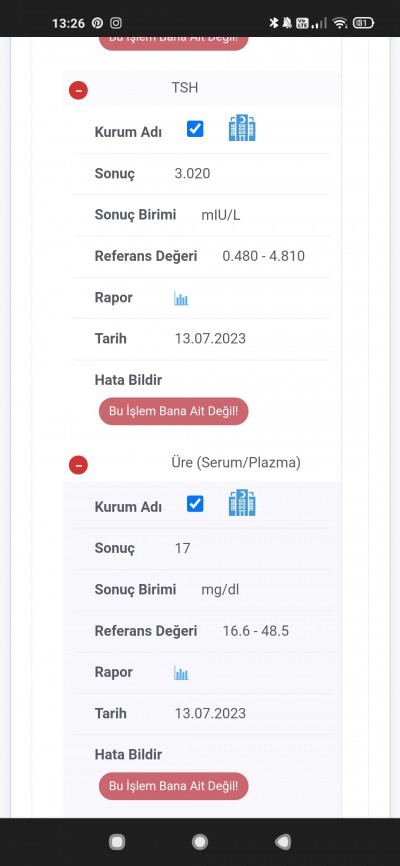This screenshot has height=866, width=400.
Task: Open hospital building icon in Üre section
Action: [242, 503]
